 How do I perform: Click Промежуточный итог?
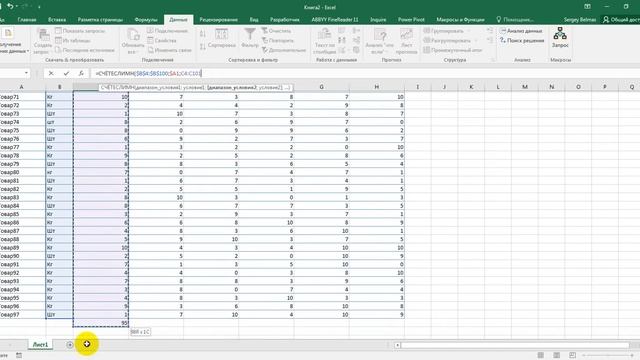(x=453, y=50)
